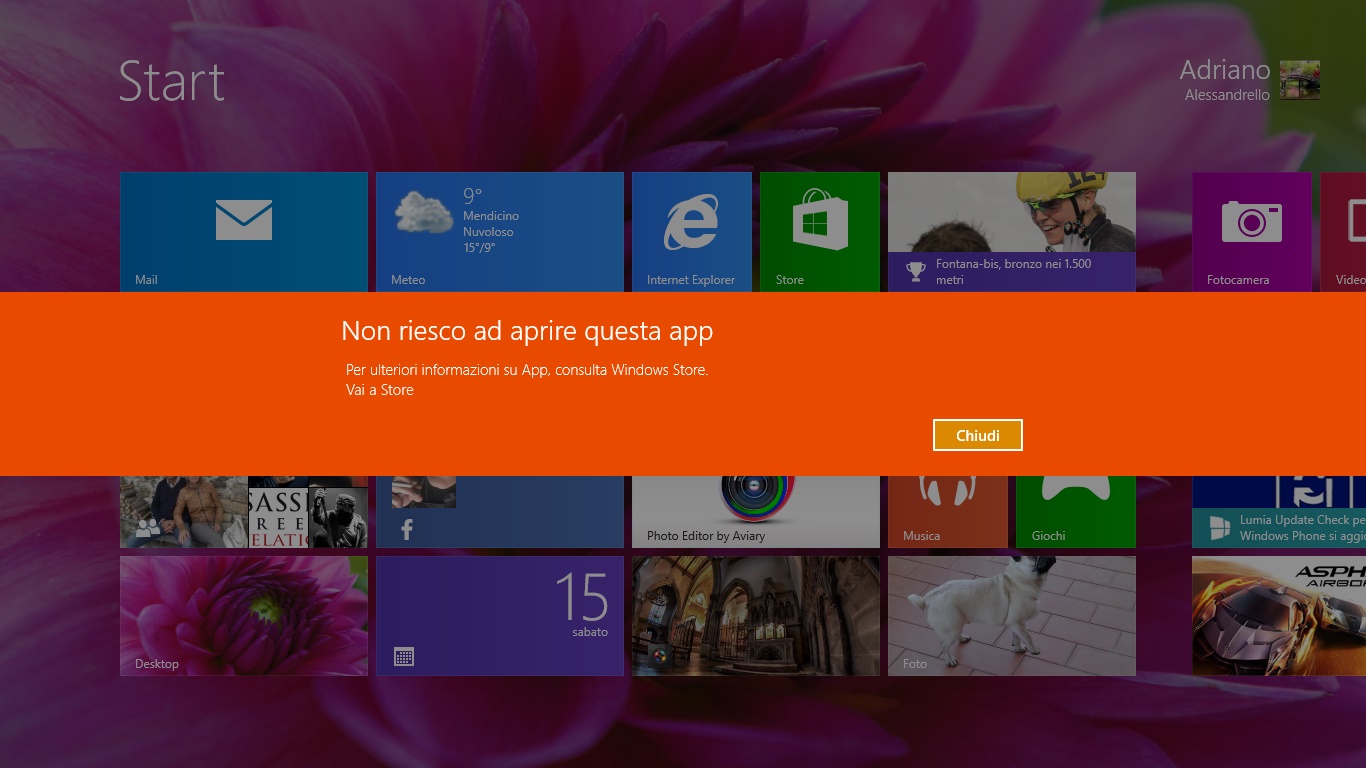The width and height of the screenshot is (1366, 768).
Task: Follow the Vai a Store link
Action: click(380, 390)
